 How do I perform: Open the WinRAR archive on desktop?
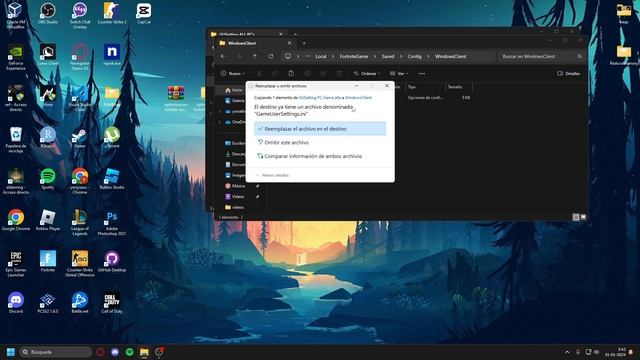(176, 98)
